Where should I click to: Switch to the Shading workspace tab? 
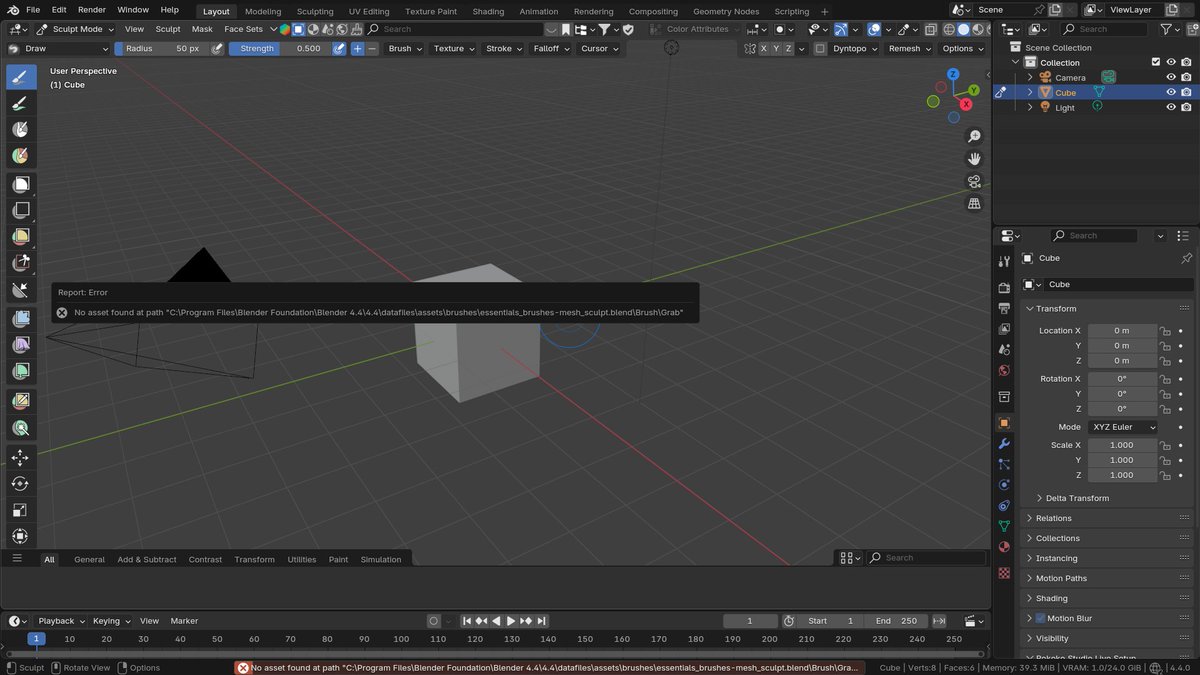(x=488, y=11)
